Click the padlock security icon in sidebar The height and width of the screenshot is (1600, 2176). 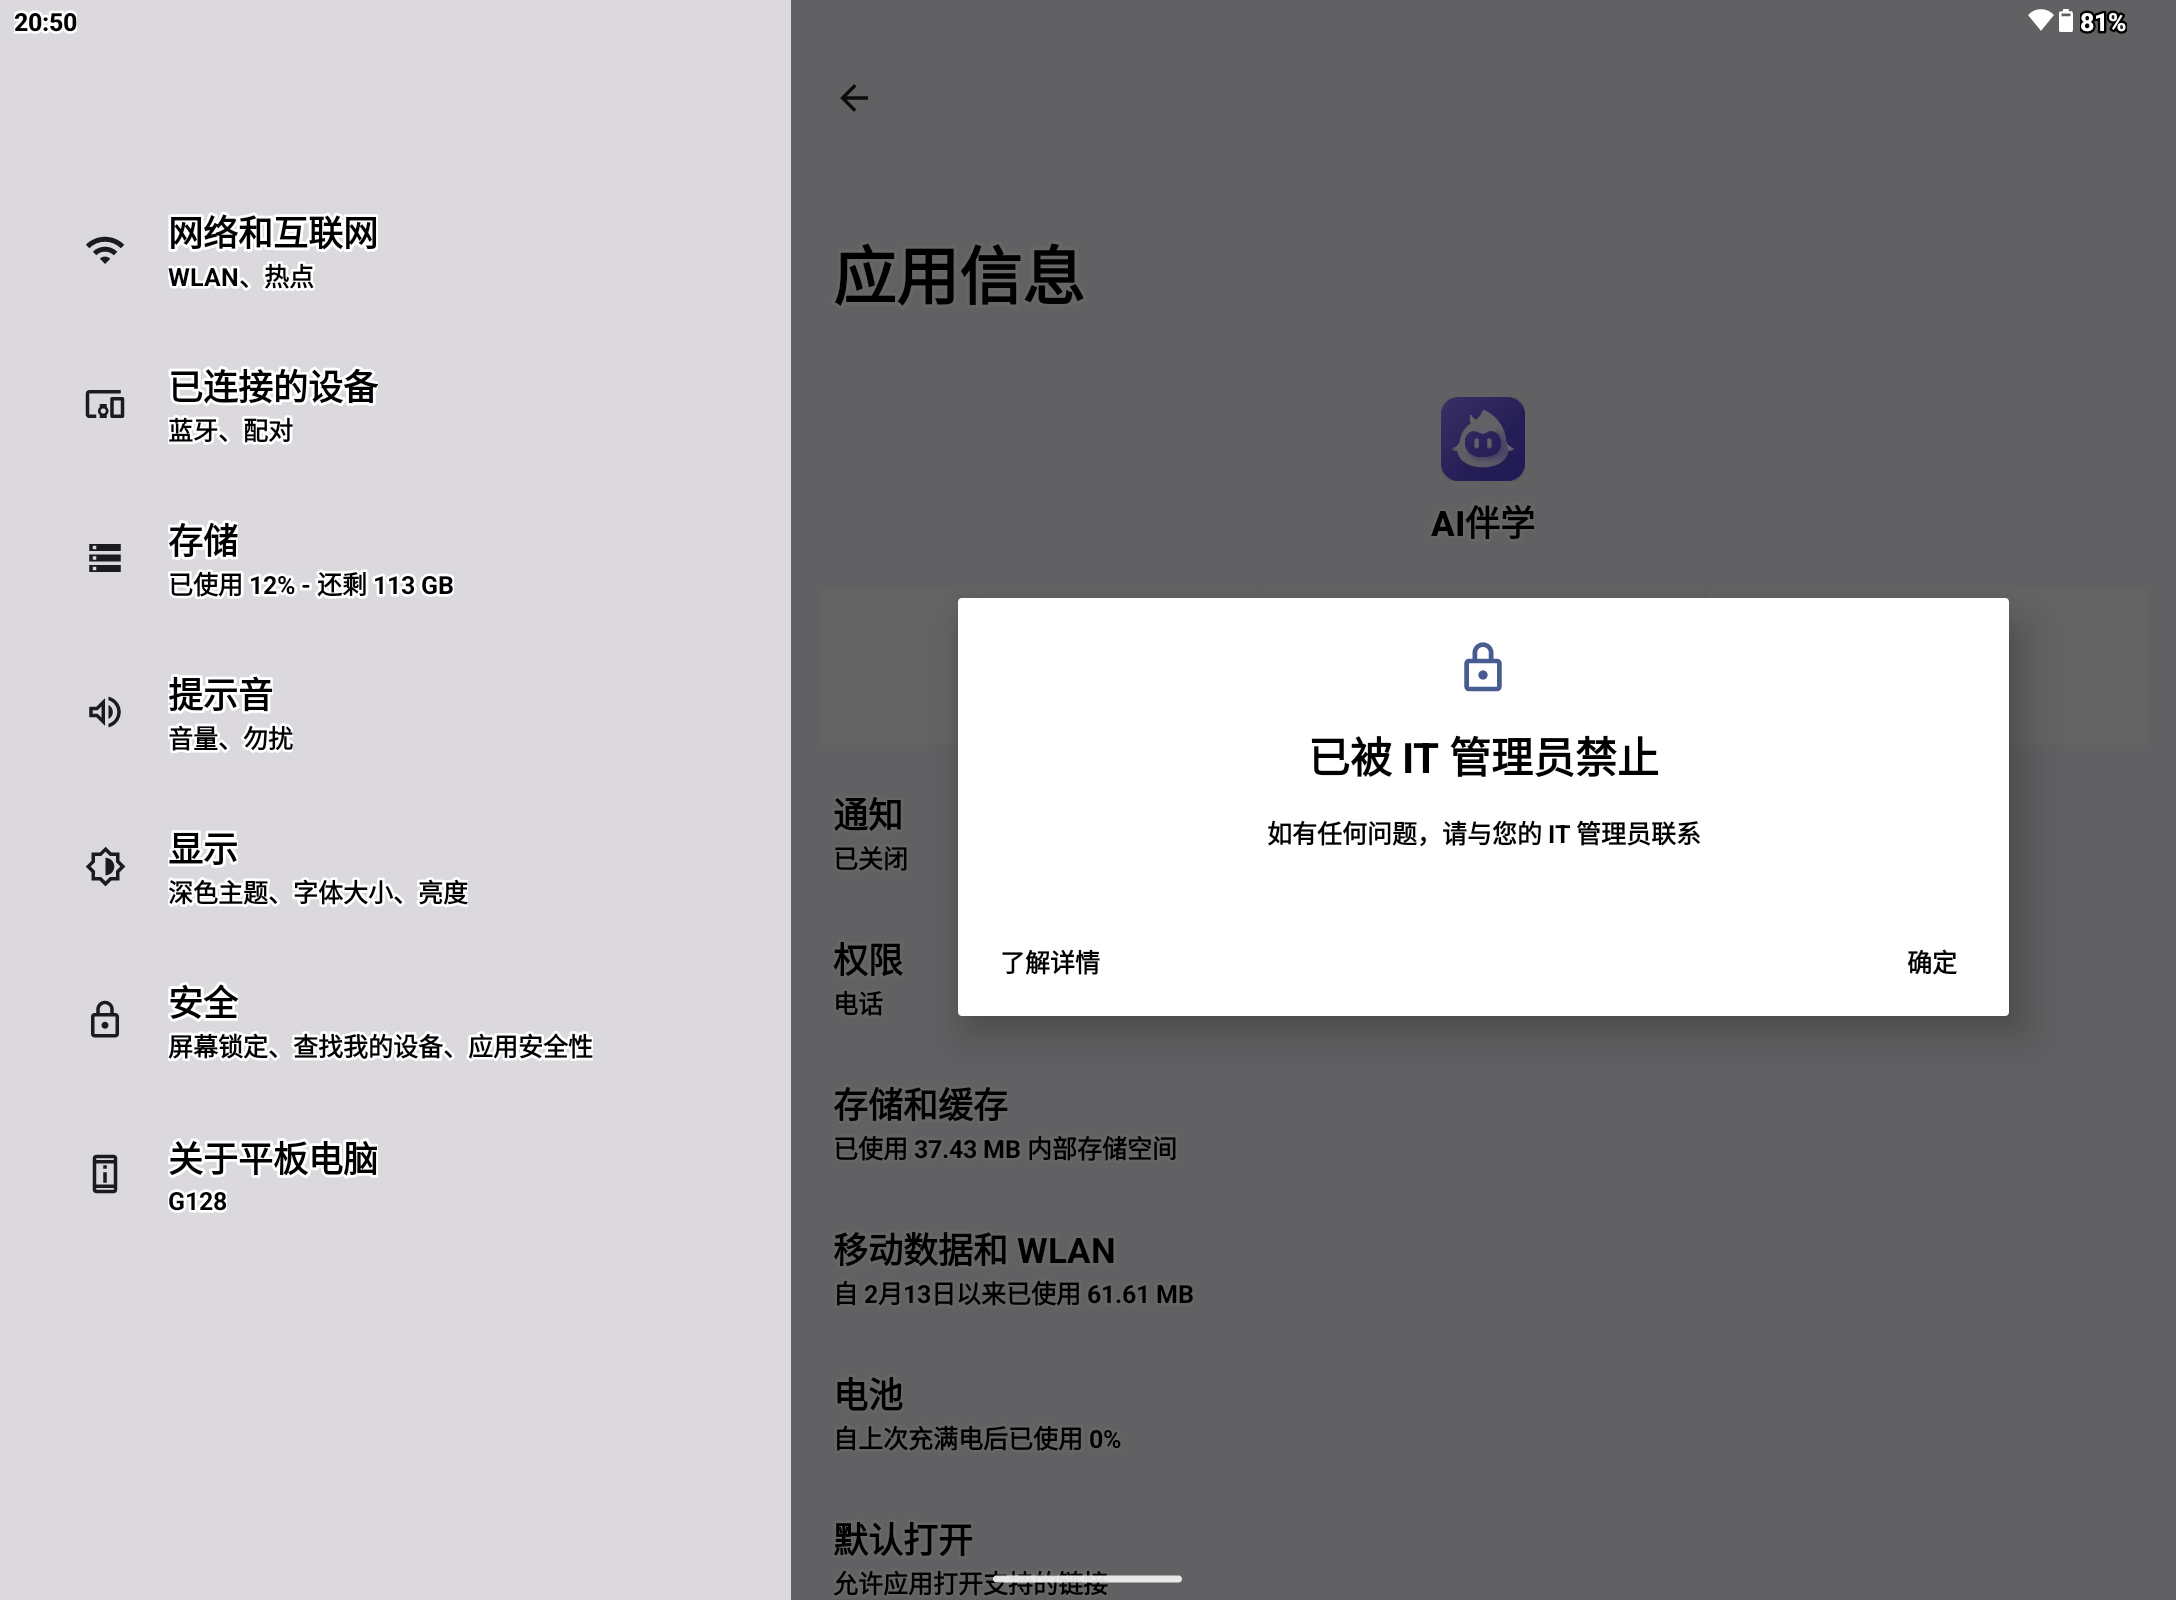105,1020
